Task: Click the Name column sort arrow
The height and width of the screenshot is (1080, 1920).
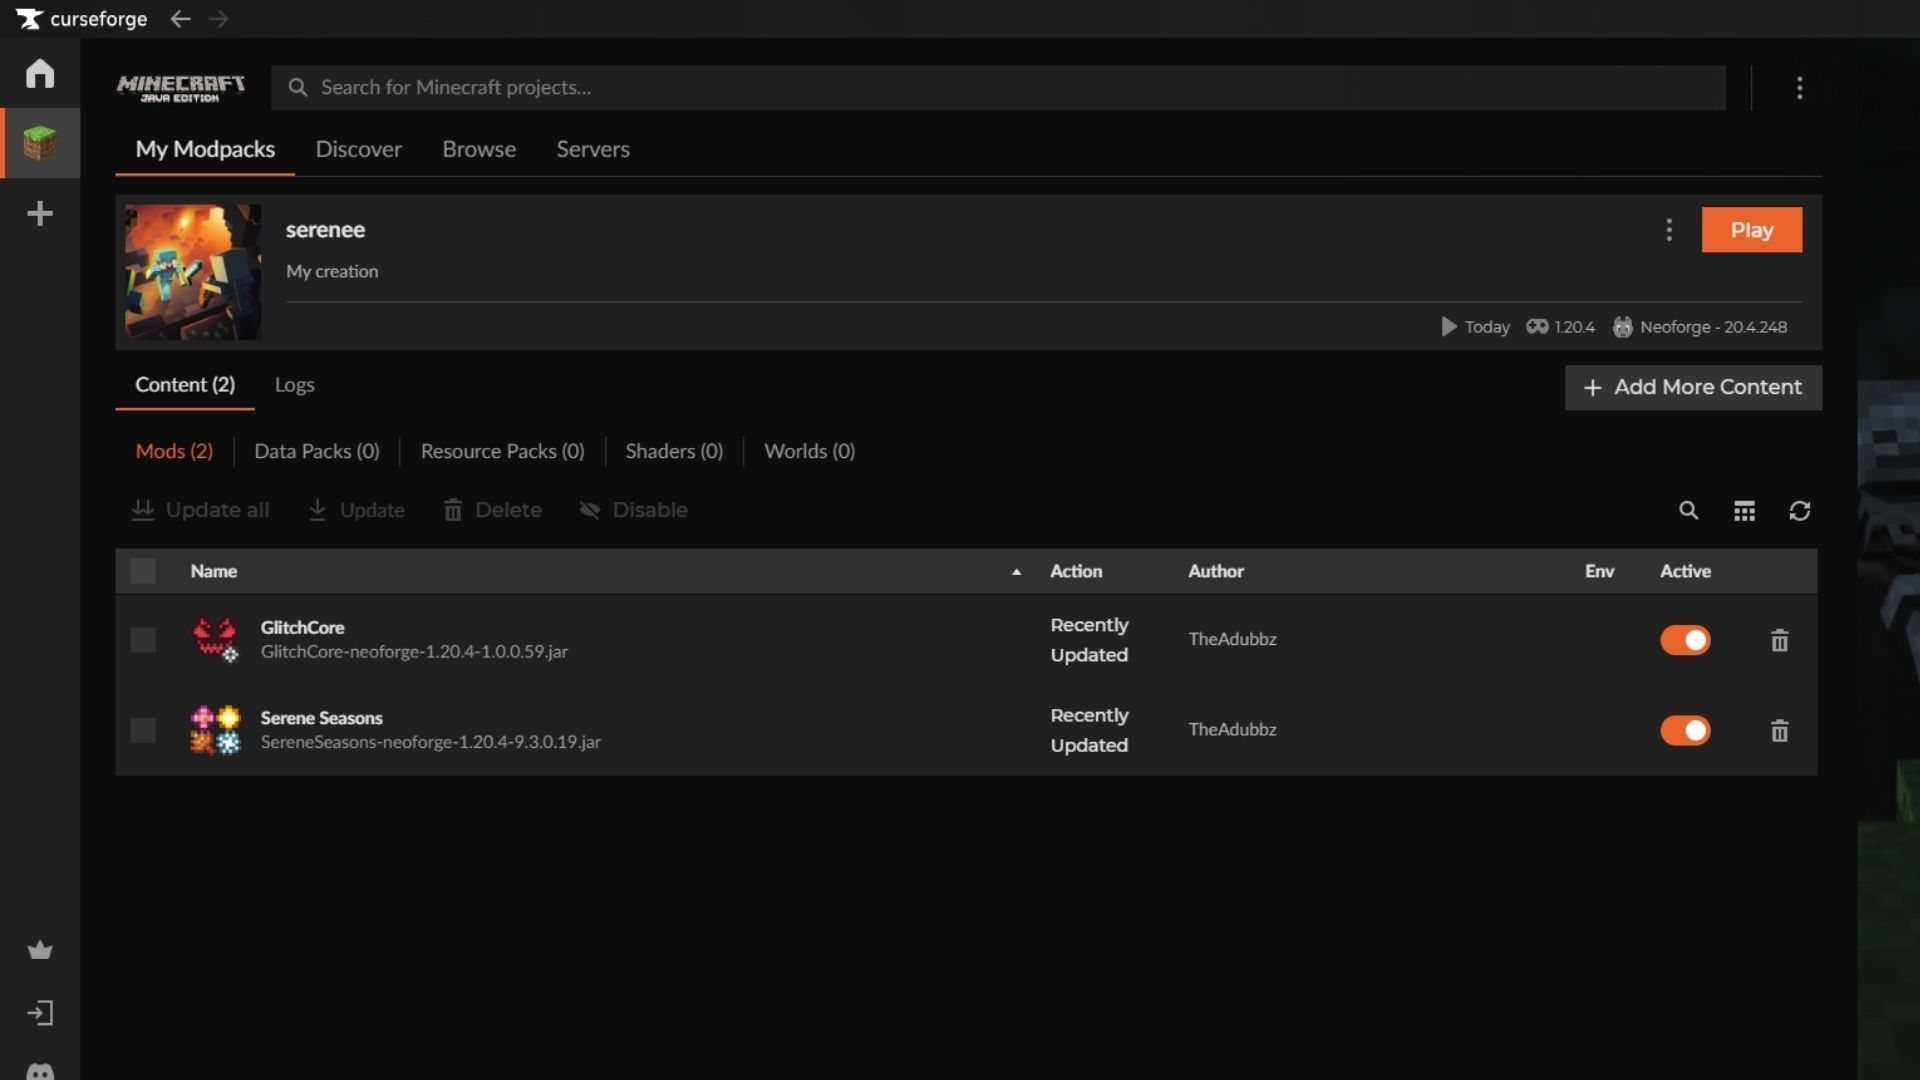Action: (1016, 572)
